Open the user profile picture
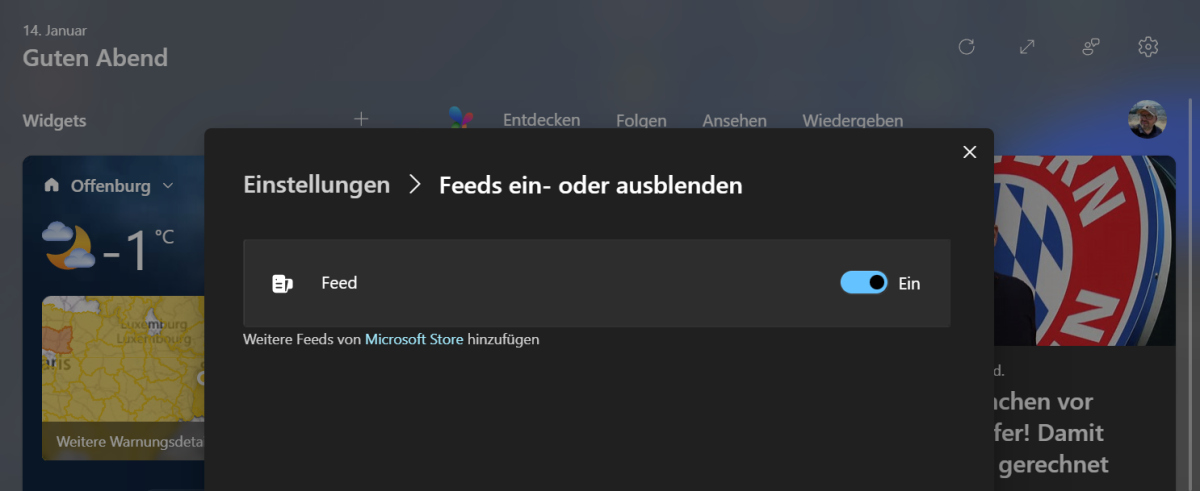 click(1147, 119)
